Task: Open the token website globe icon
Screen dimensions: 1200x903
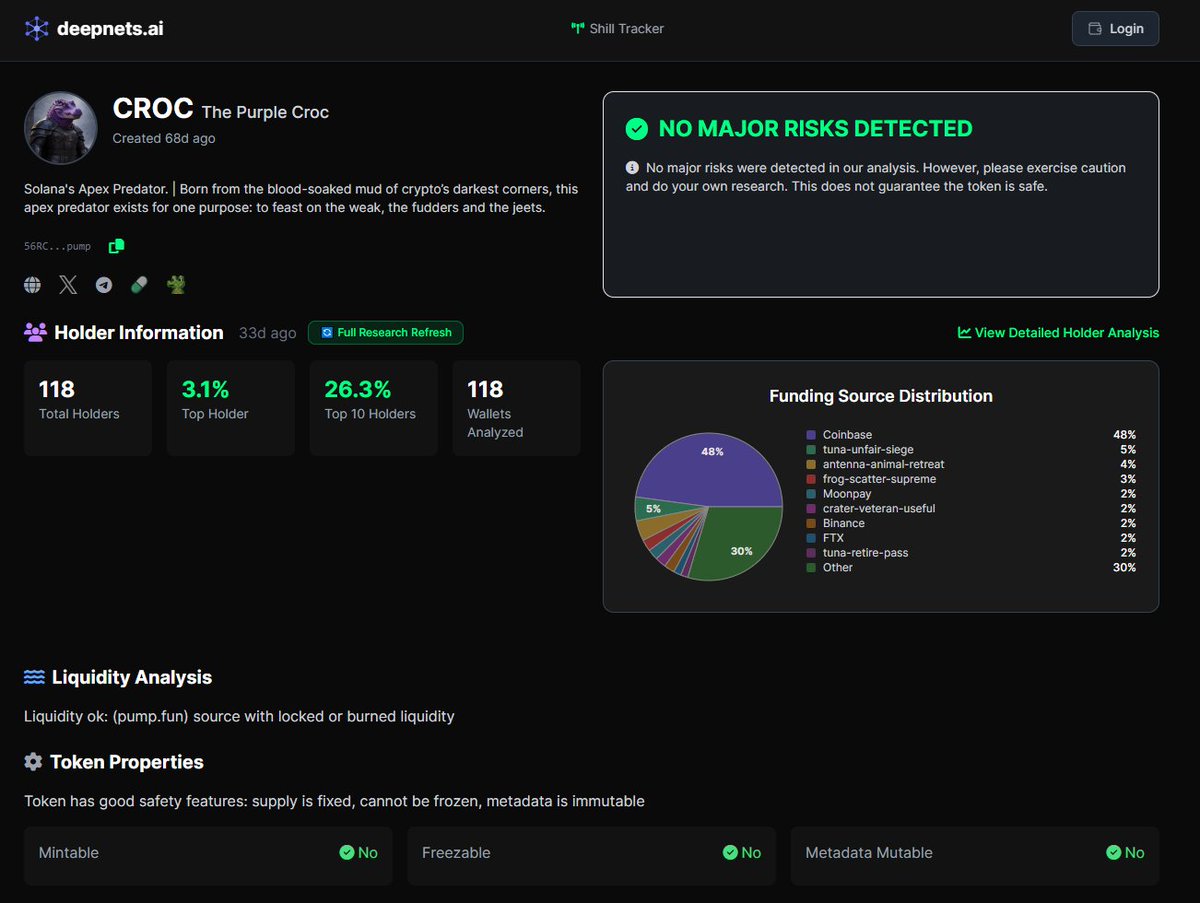Action: 33,285
